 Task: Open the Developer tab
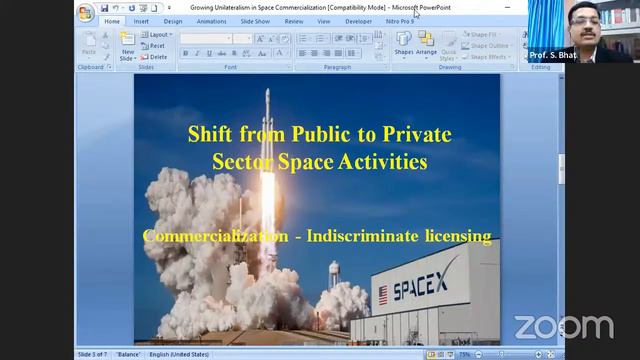[358, 21]
